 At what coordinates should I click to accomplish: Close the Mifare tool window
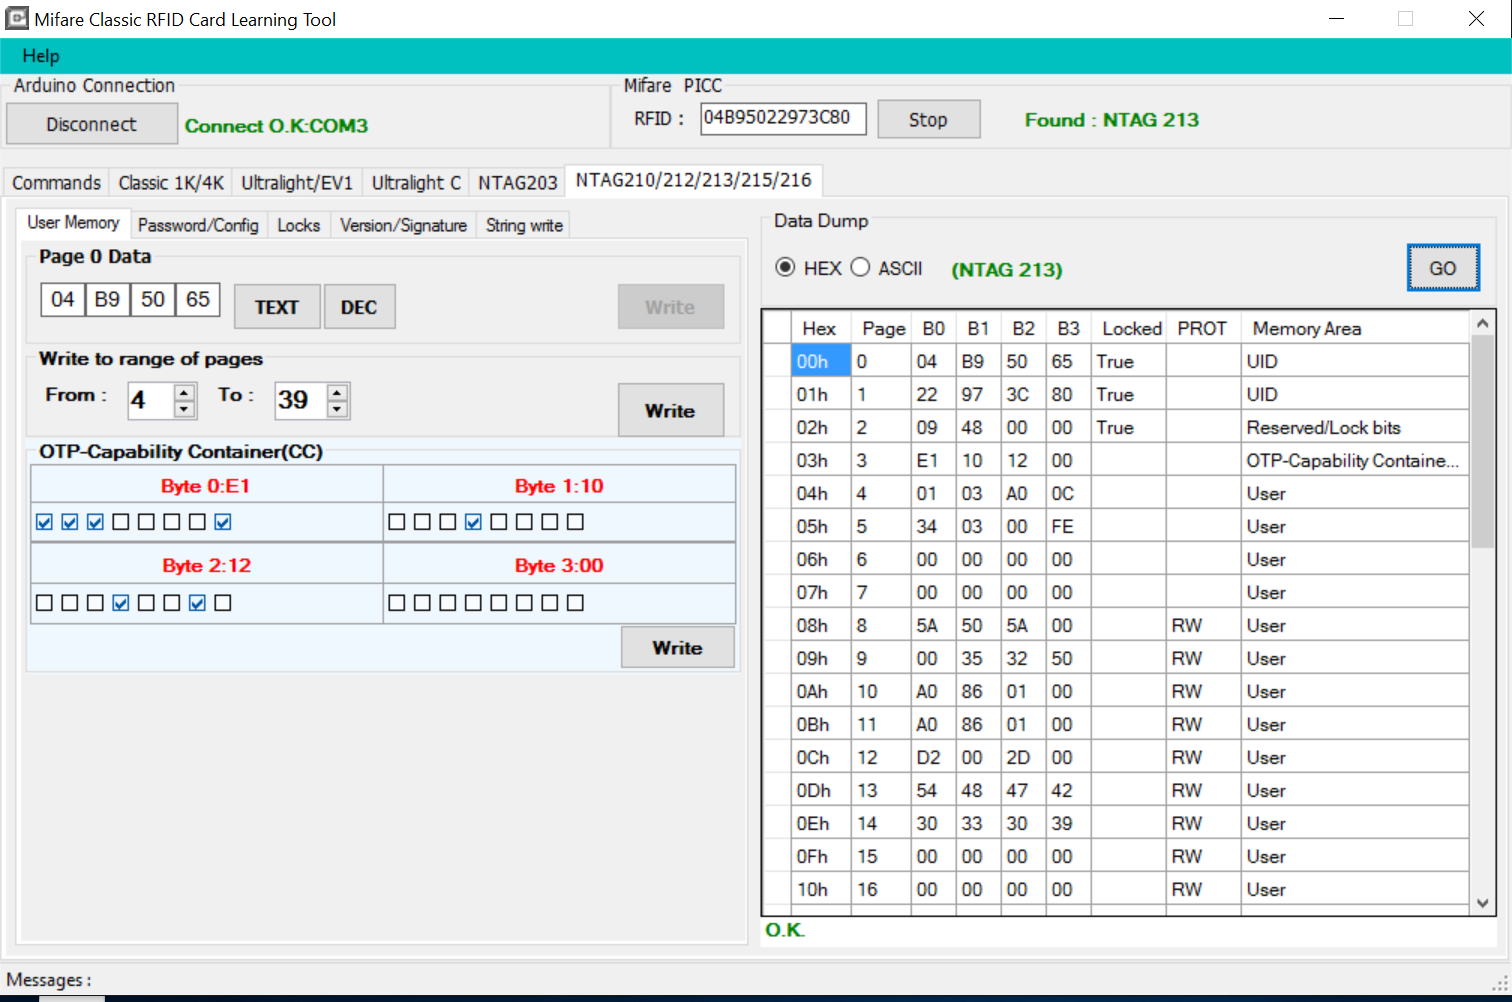coord(1476,19)
